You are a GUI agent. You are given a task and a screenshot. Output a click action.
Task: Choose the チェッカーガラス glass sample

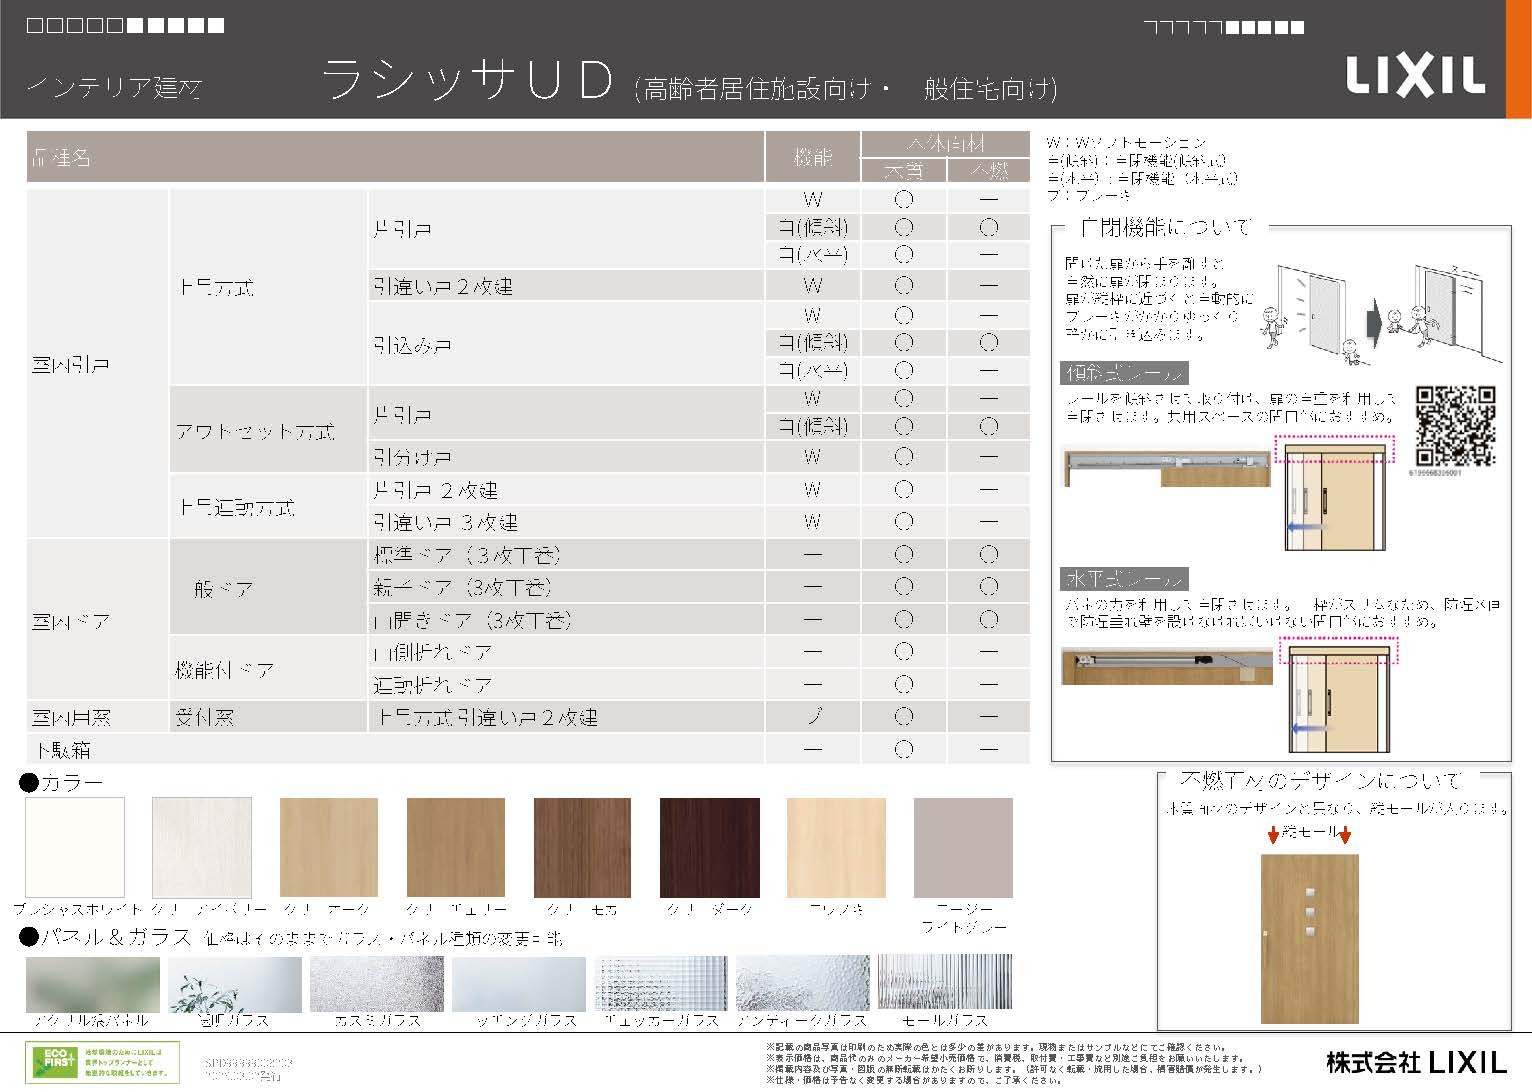point(661,983)
